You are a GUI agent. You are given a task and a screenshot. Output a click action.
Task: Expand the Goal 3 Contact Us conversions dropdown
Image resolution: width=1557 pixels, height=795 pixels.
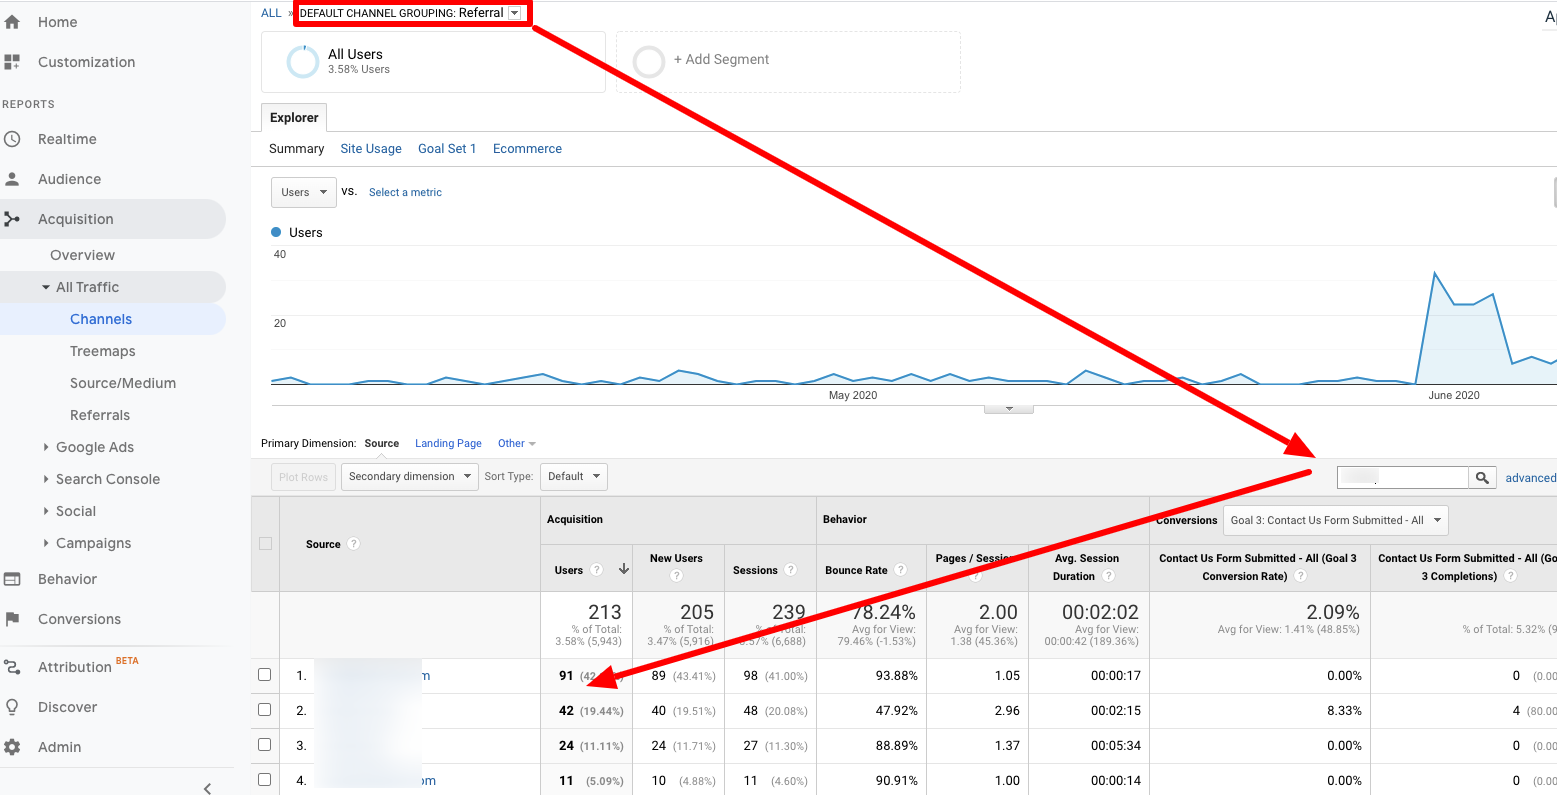[x=1335, y=520]
